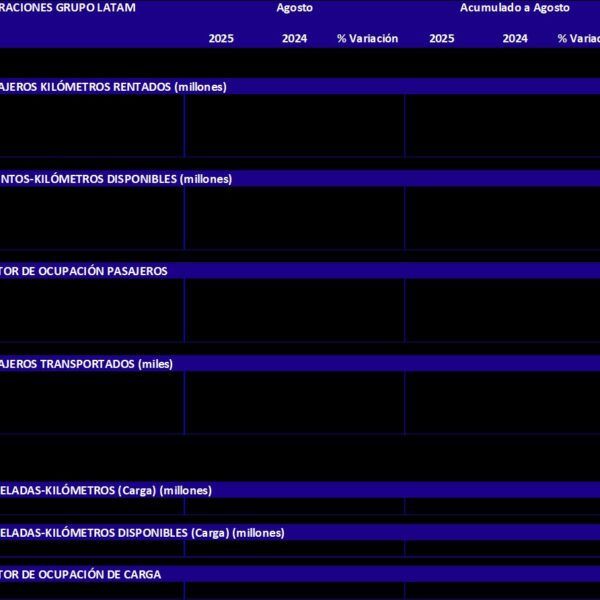Select the KILÓMETROS RENTADOS (millones) section row

click(x=113, y=87)
